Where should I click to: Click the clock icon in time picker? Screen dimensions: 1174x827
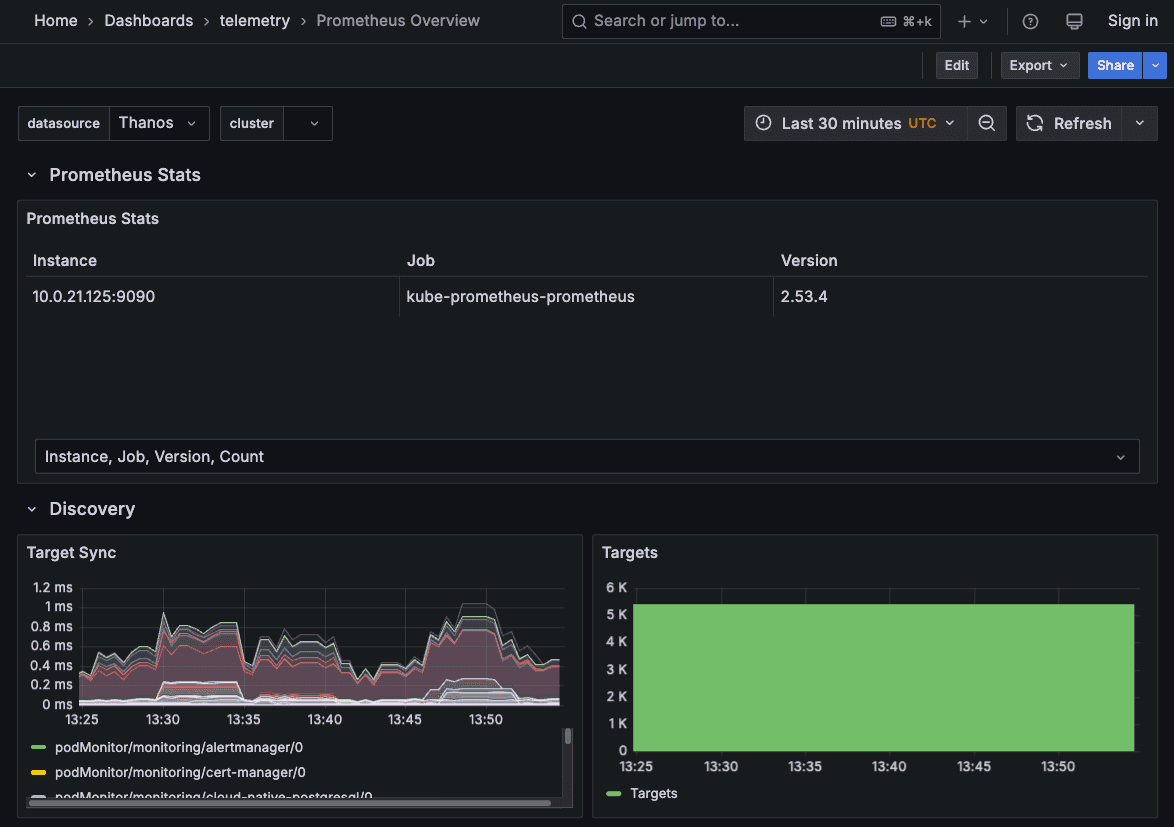[x=763, y=123]
